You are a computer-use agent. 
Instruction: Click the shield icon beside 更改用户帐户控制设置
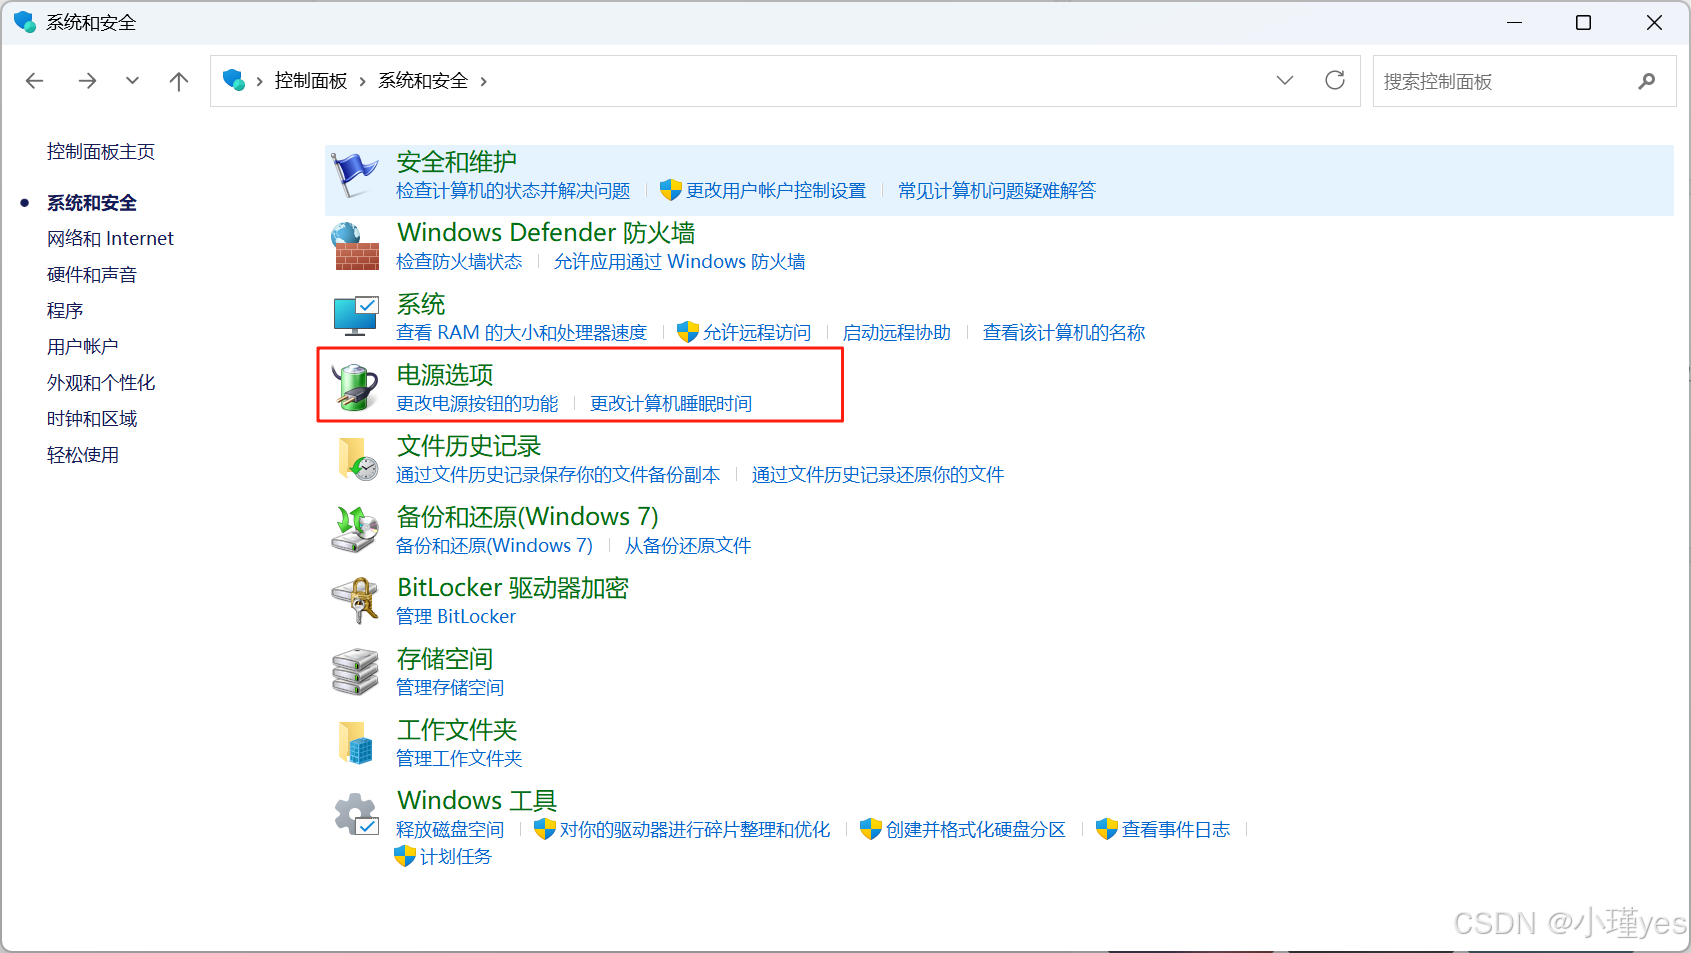(671, 190)
